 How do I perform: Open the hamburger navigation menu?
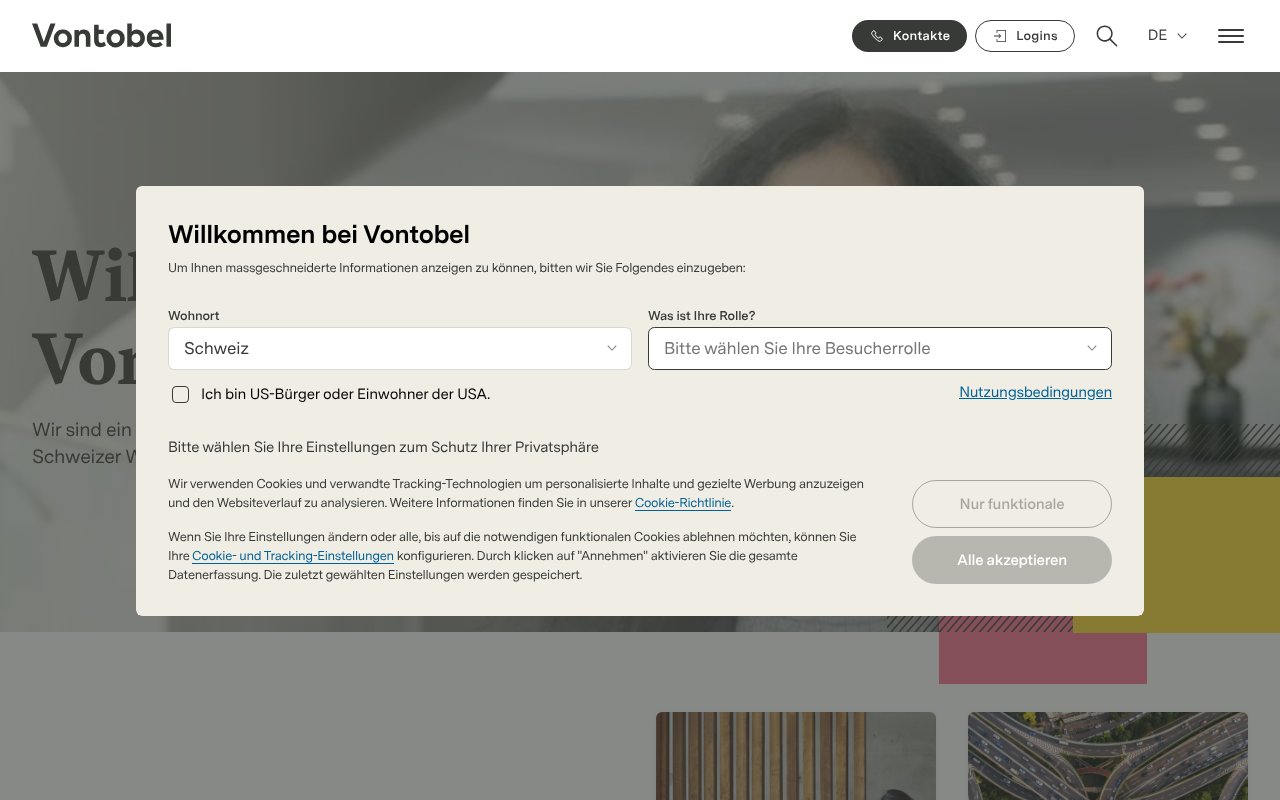tap(1230, 35)
